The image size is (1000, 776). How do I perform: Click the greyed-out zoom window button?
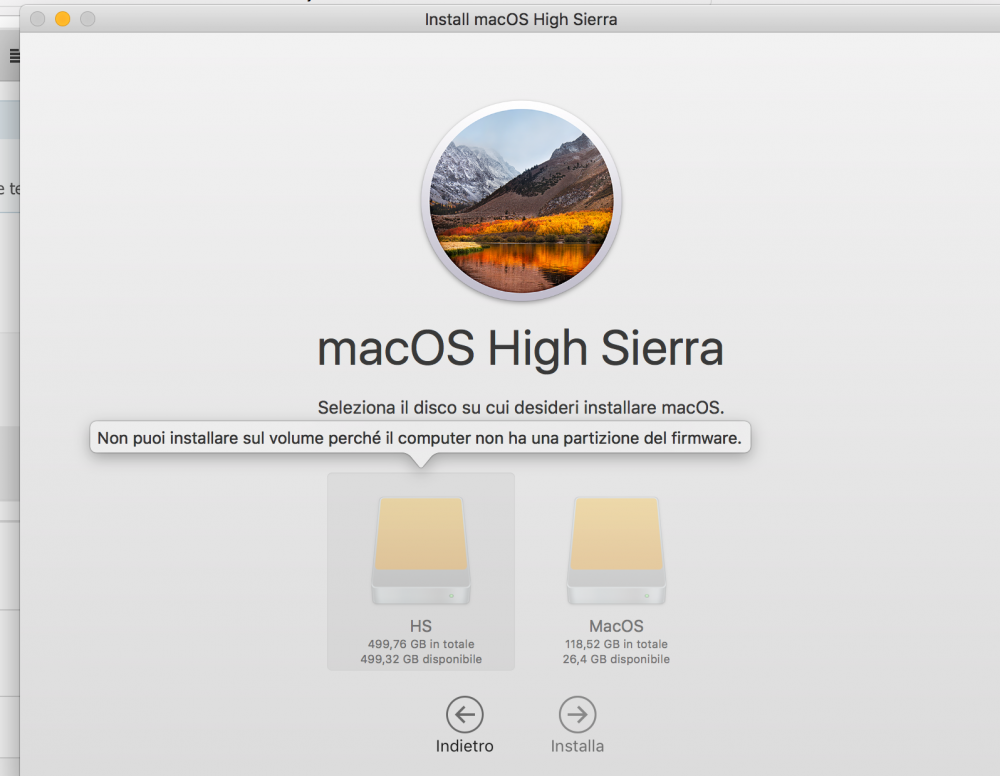pyautogui.click(x=87, y=19)
